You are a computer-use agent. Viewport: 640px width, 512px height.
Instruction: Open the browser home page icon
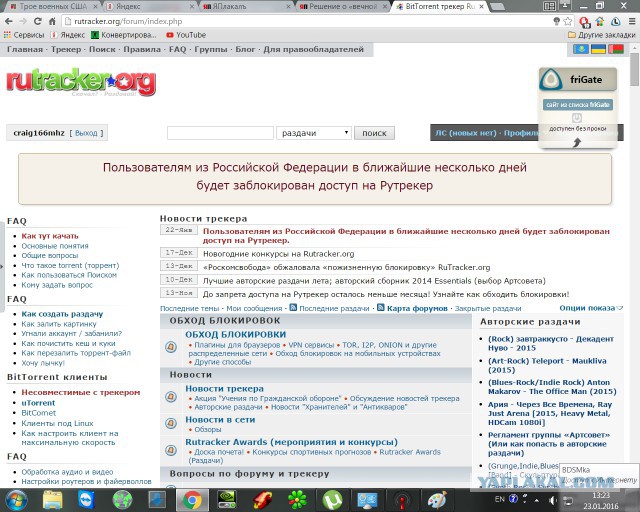[52, 21]
